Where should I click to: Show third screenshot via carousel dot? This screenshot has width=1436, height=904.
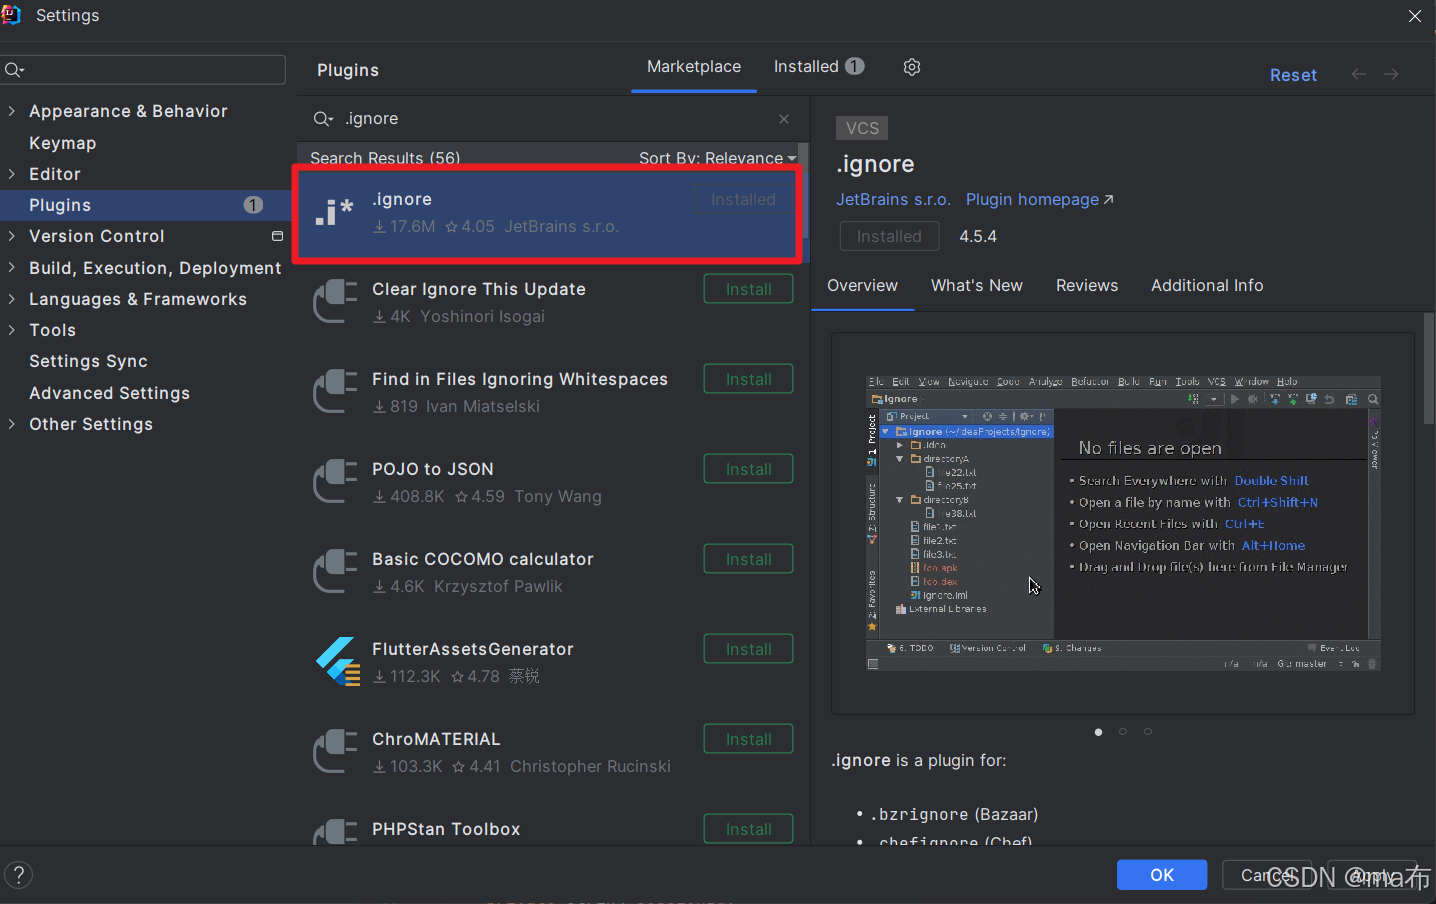point(1148,732)
